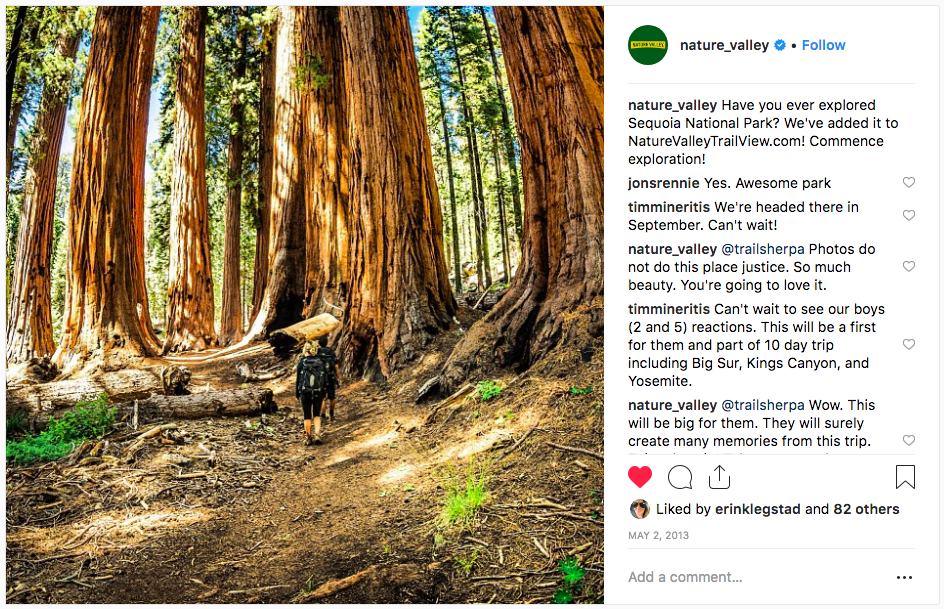This screenshot has height=609, width=944.
Task: Open erinklegstad's small avatar by likes
Action: tap(639, 509)
